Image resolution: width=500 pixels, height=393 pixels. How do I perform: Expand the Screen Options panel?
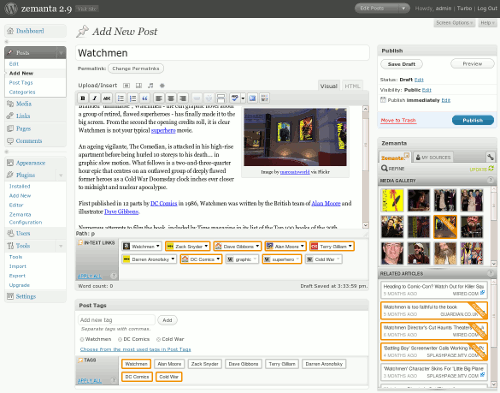click(455, 23)
